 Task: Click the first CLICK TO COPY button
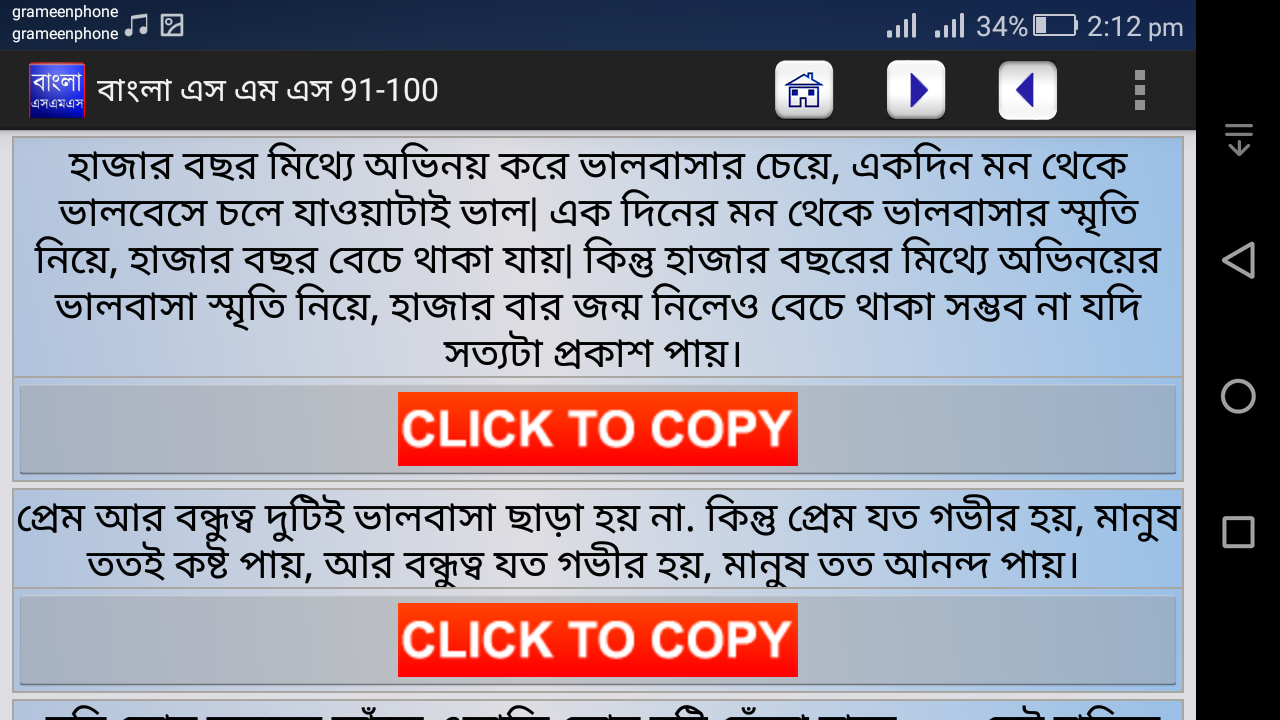coord(598,429)
